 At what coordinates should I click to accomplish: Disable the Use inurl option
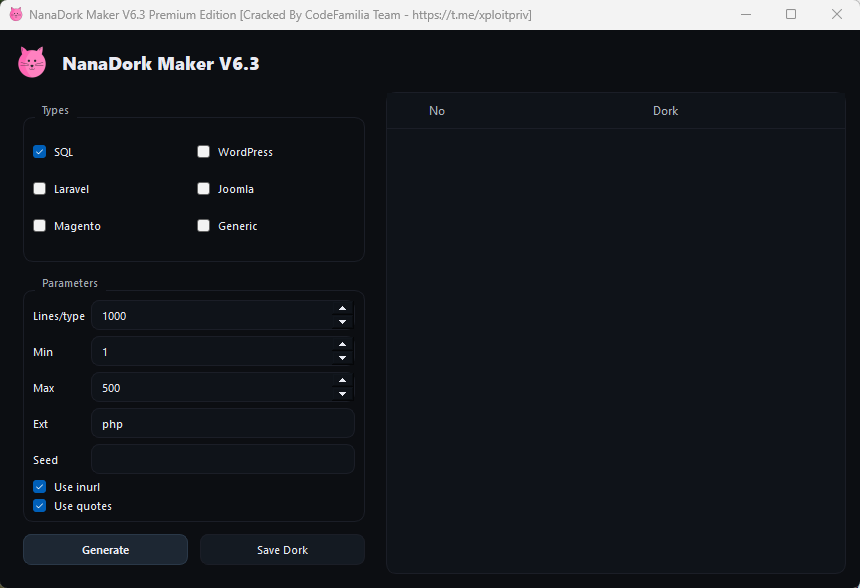click(x=40, y=487)
